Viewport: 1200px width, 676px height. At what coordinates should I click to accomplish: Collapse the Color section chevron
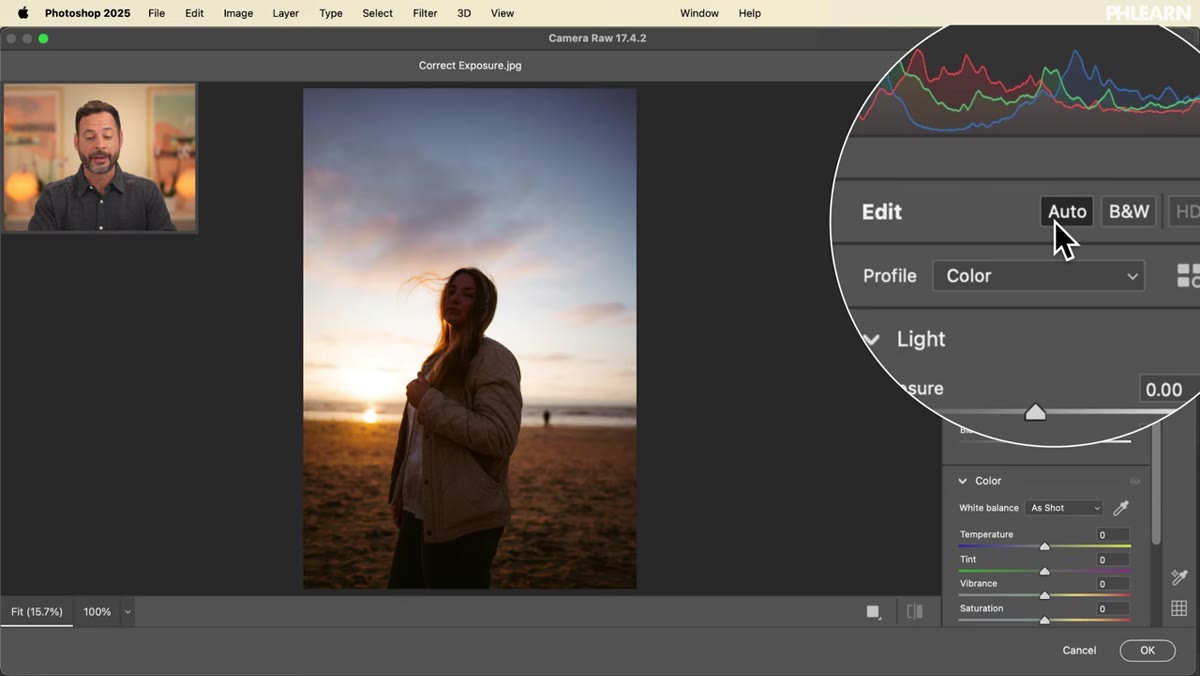(x=963, y=481)
